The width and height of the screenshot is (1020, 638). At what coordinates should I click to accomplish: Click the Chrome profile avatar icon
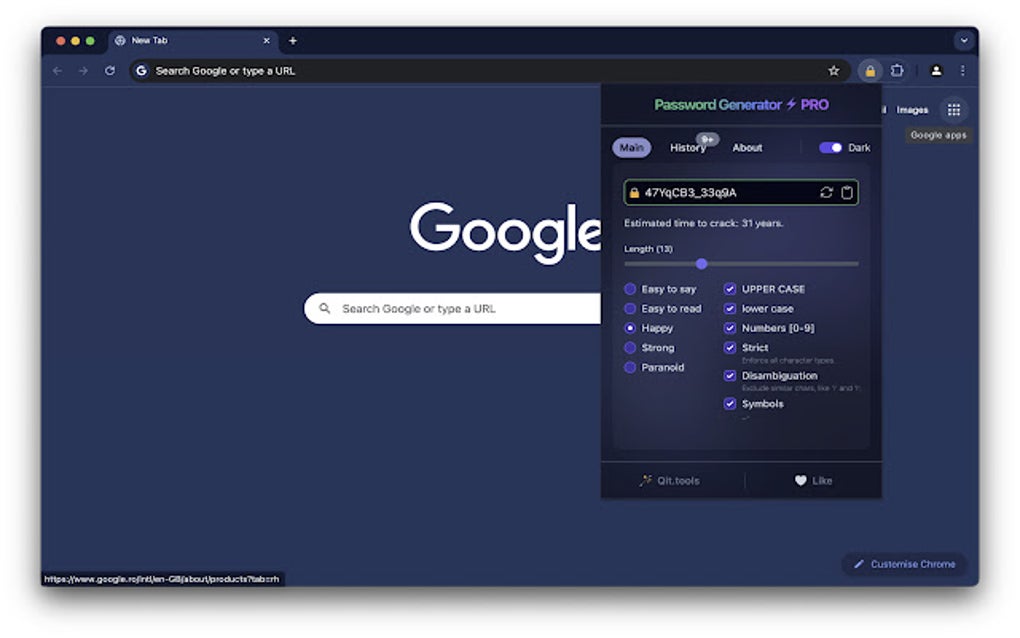click(936, 71)
